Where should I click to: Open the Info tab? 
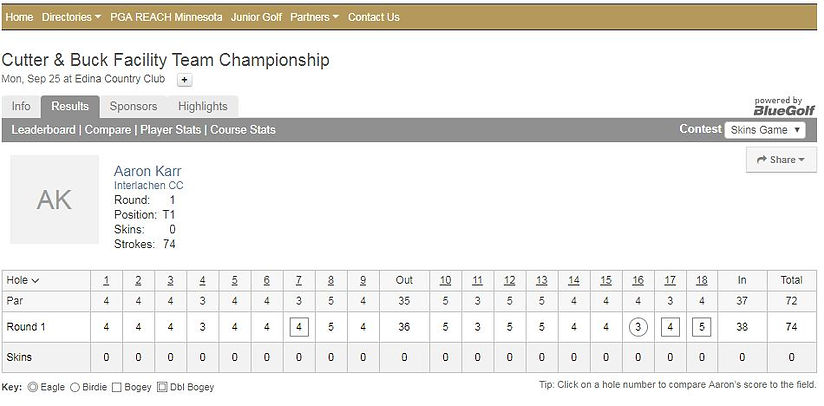[x=21, y=106]
